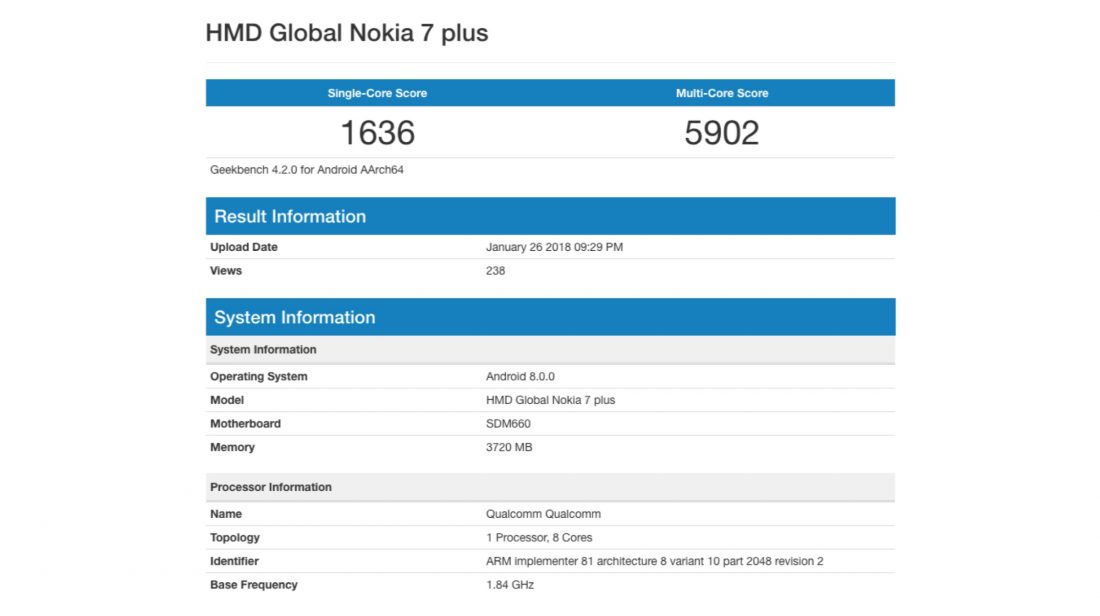Screen dimensions: 1100x616
Task: Click the Views count 238
Action: (x=495, y=271)
